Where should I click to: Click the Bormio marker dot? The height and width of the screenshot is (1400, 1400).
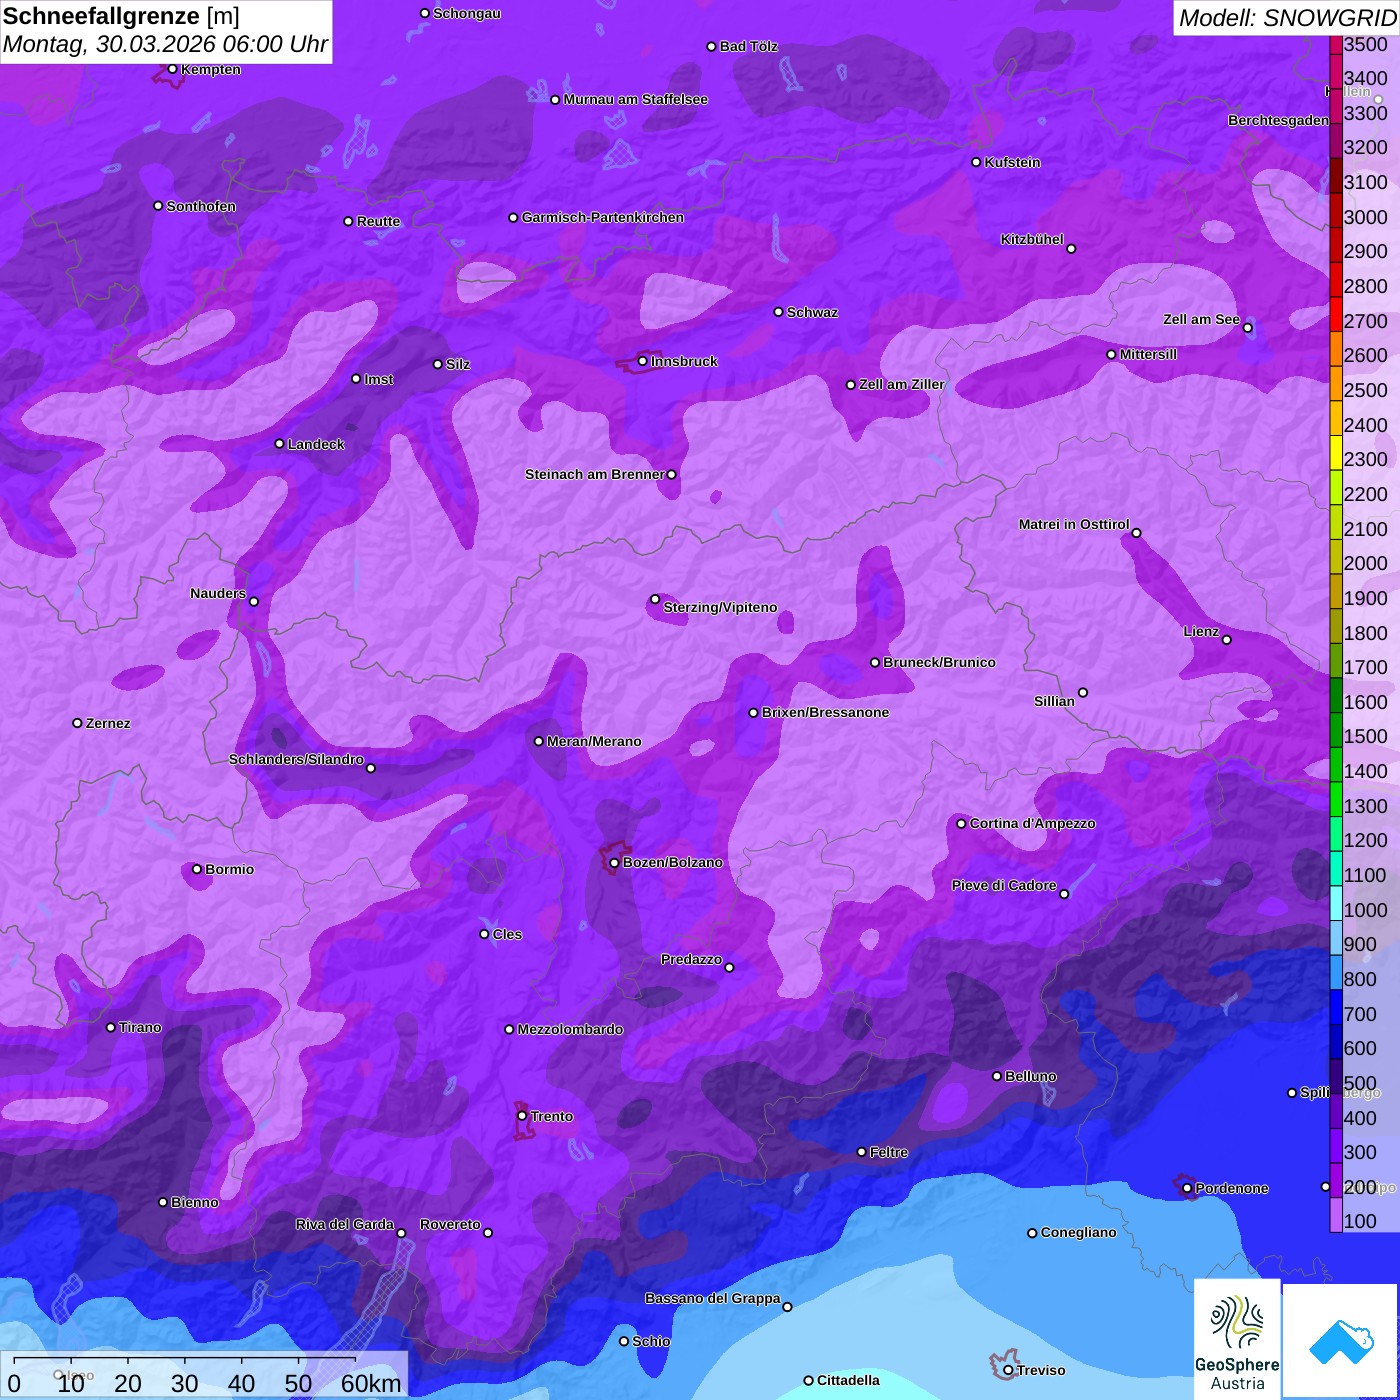197,869
